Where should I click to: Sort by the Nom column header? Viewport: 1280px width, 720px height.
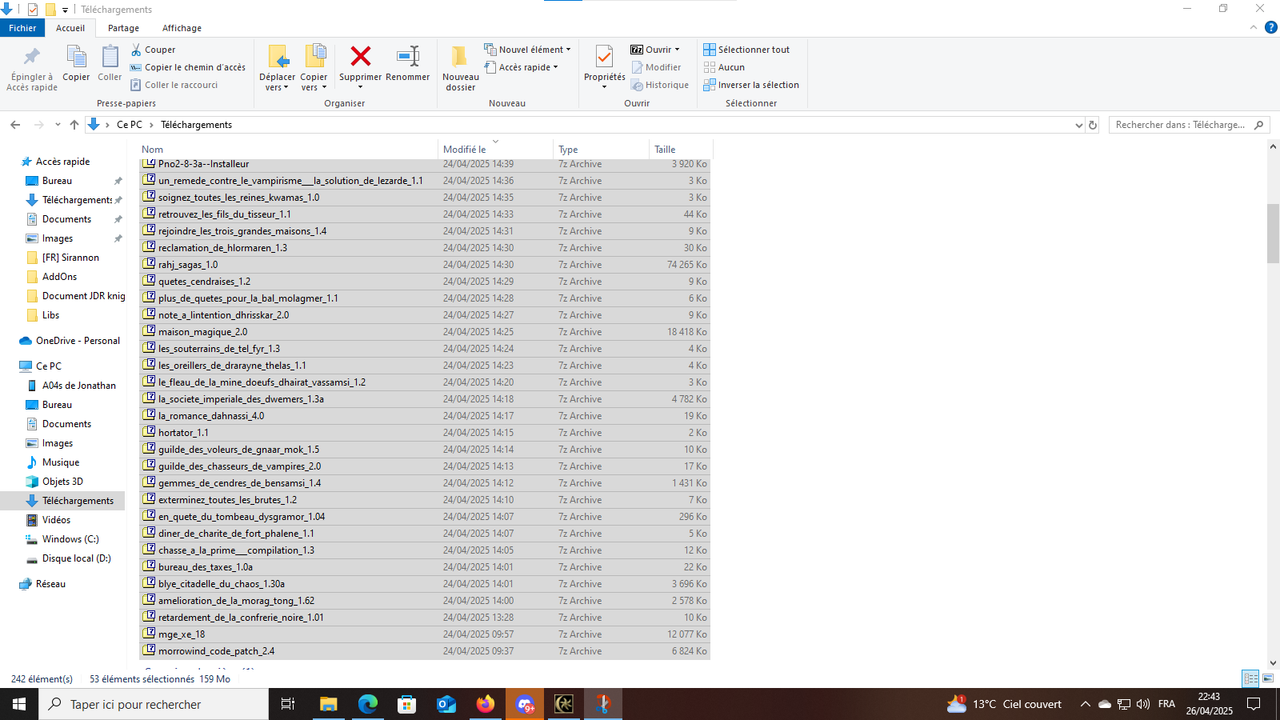289,149
